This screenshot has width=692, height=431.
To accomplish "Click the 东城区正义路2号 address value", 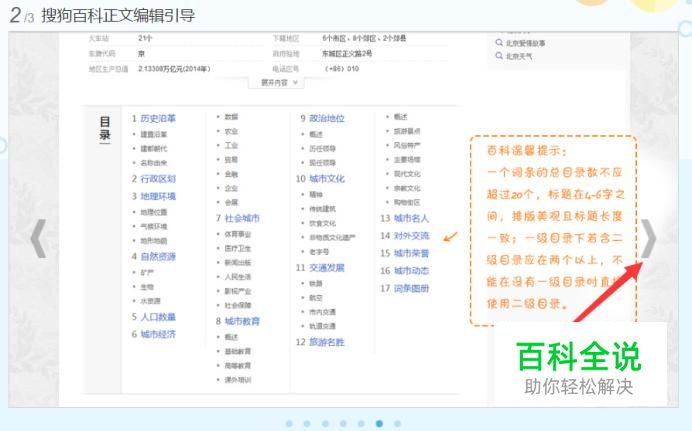I will coord(347,53).
